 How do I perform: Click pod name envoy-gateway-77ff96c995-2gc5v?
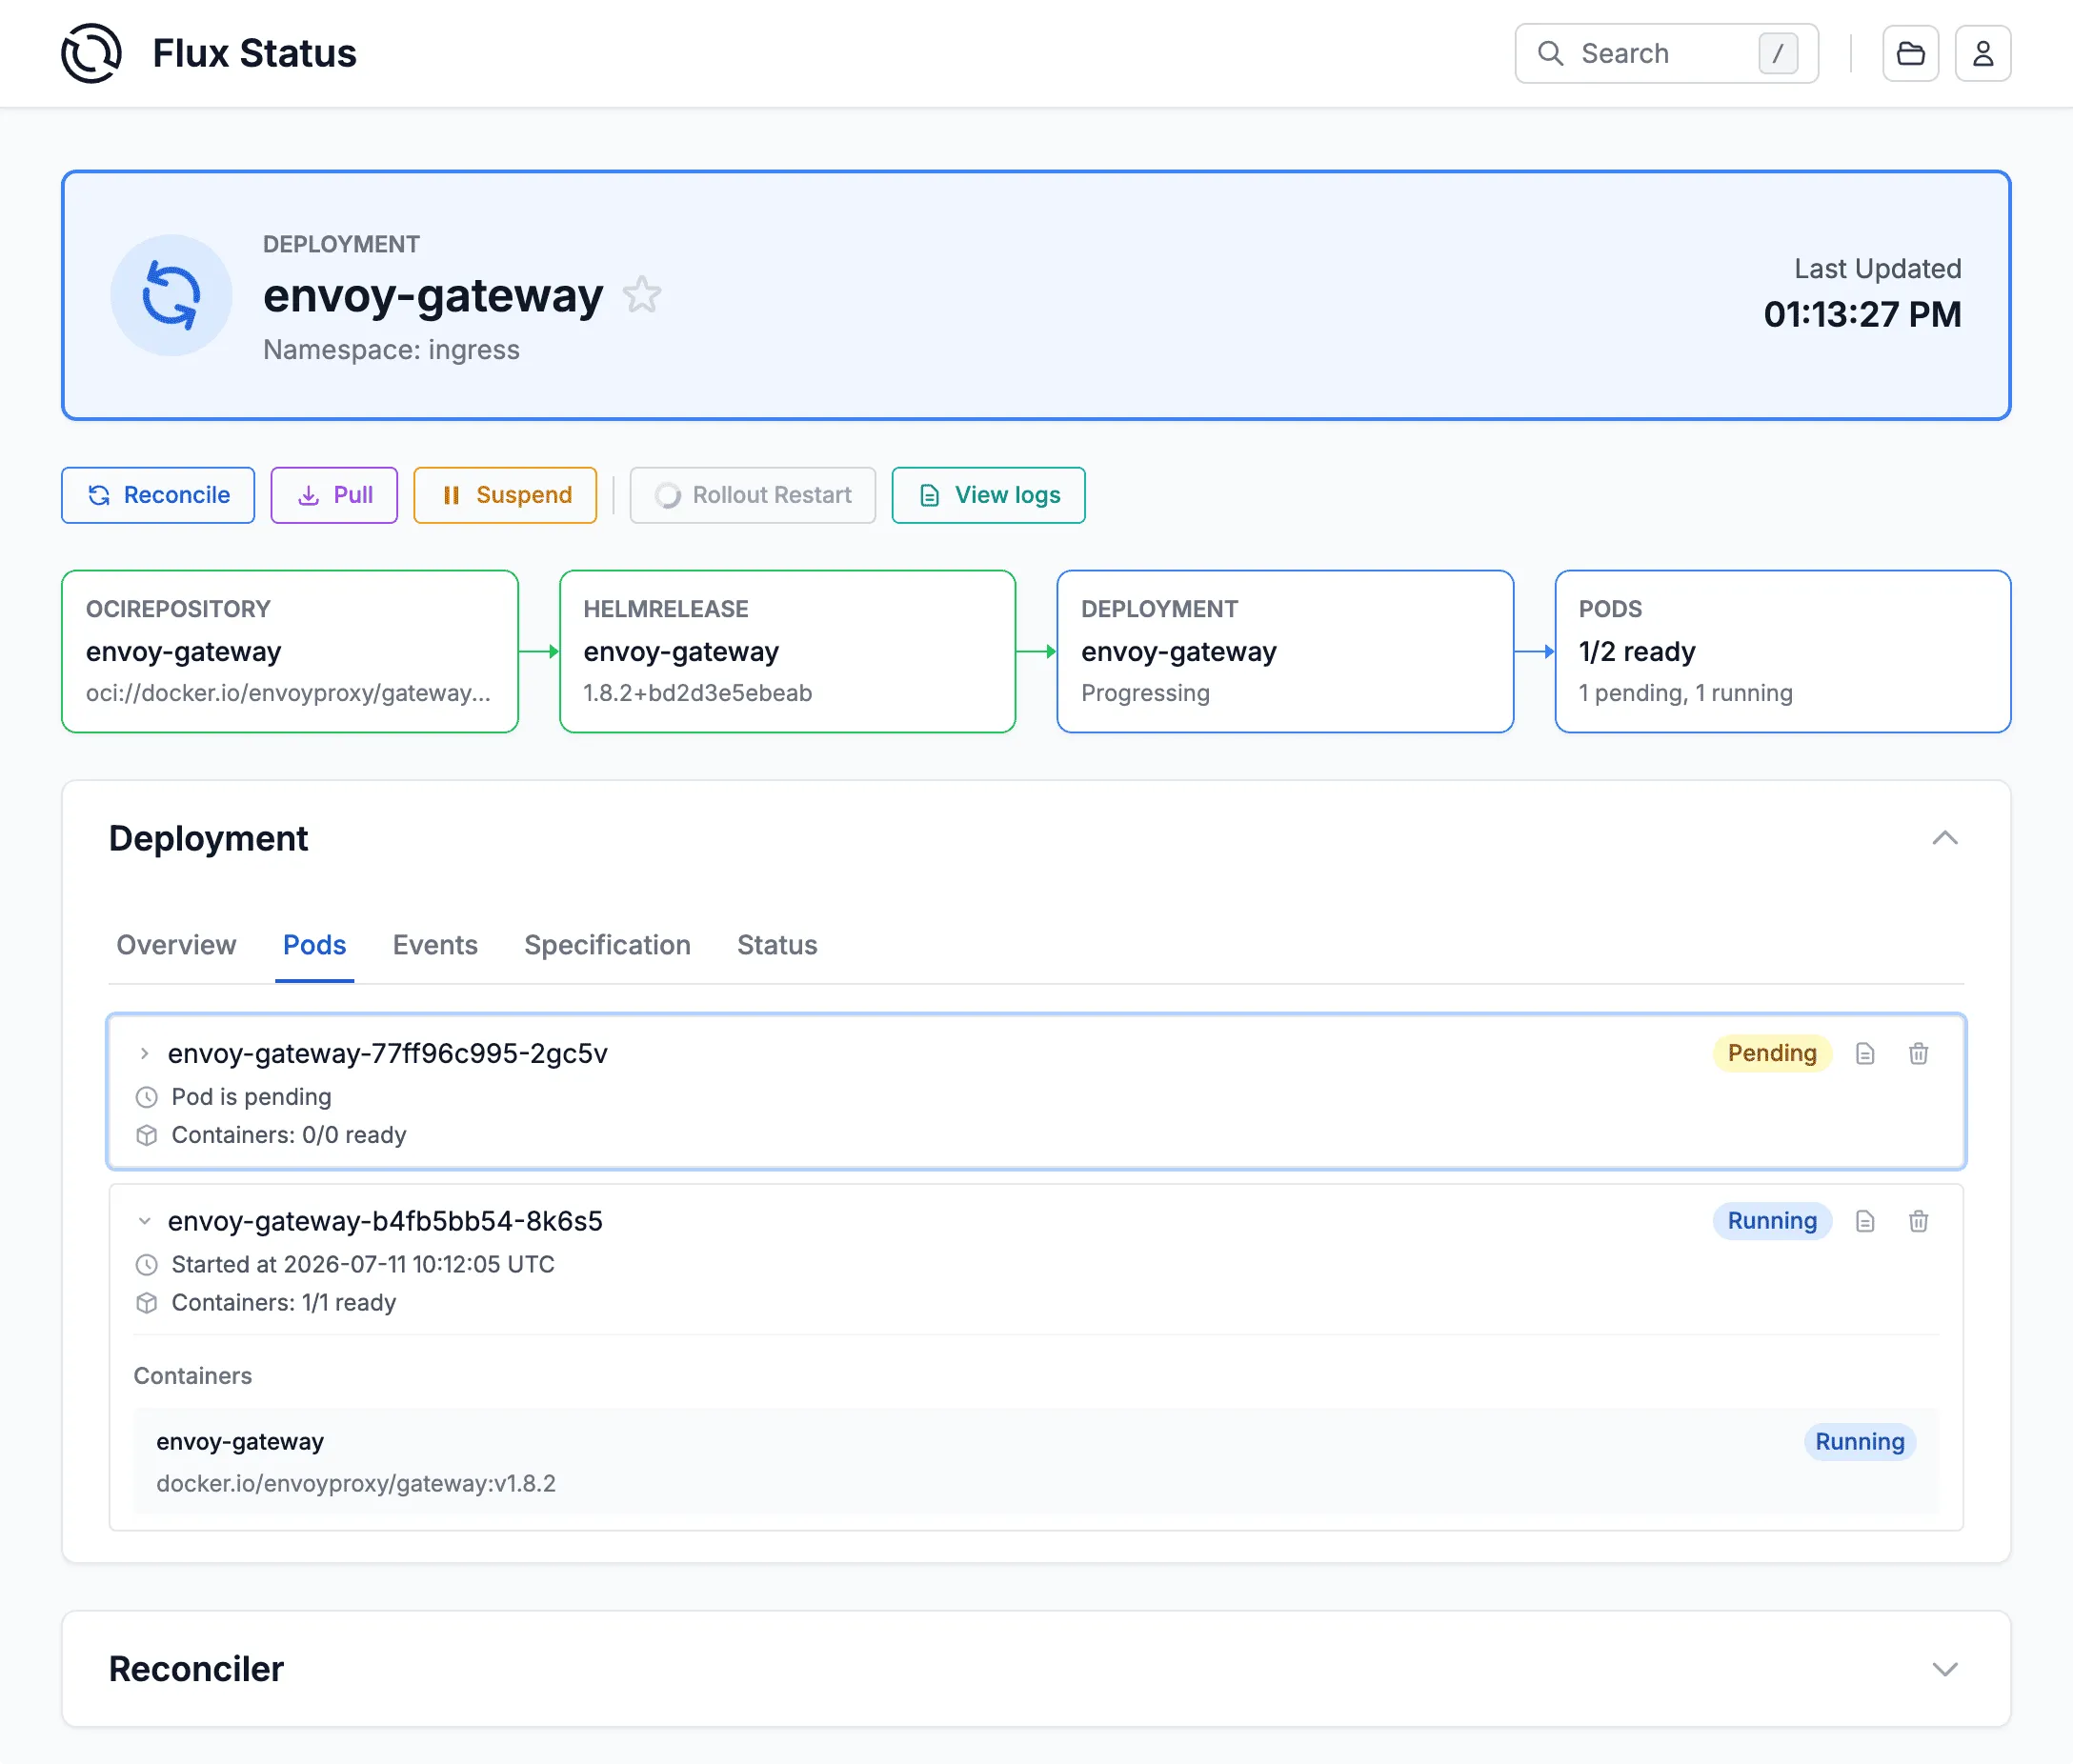coord(387,1053)
